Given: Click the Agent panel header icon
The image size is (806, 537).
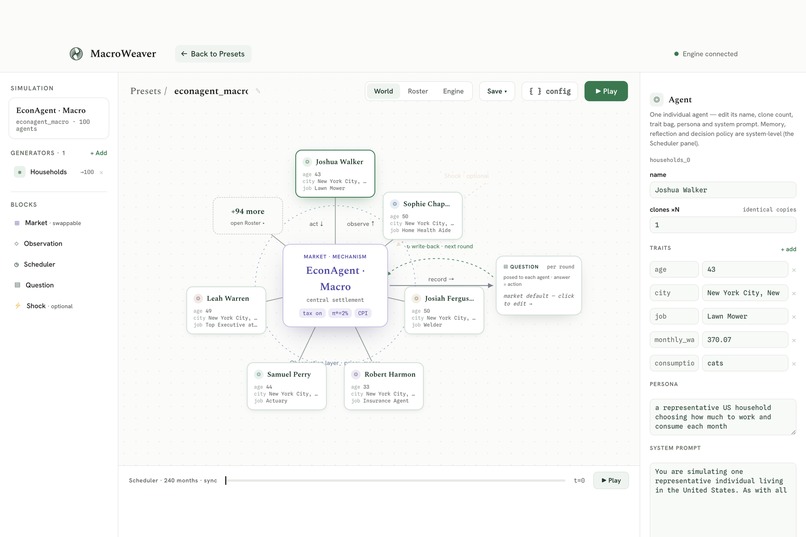Looking at the screenshot, I should pos(656,100).
